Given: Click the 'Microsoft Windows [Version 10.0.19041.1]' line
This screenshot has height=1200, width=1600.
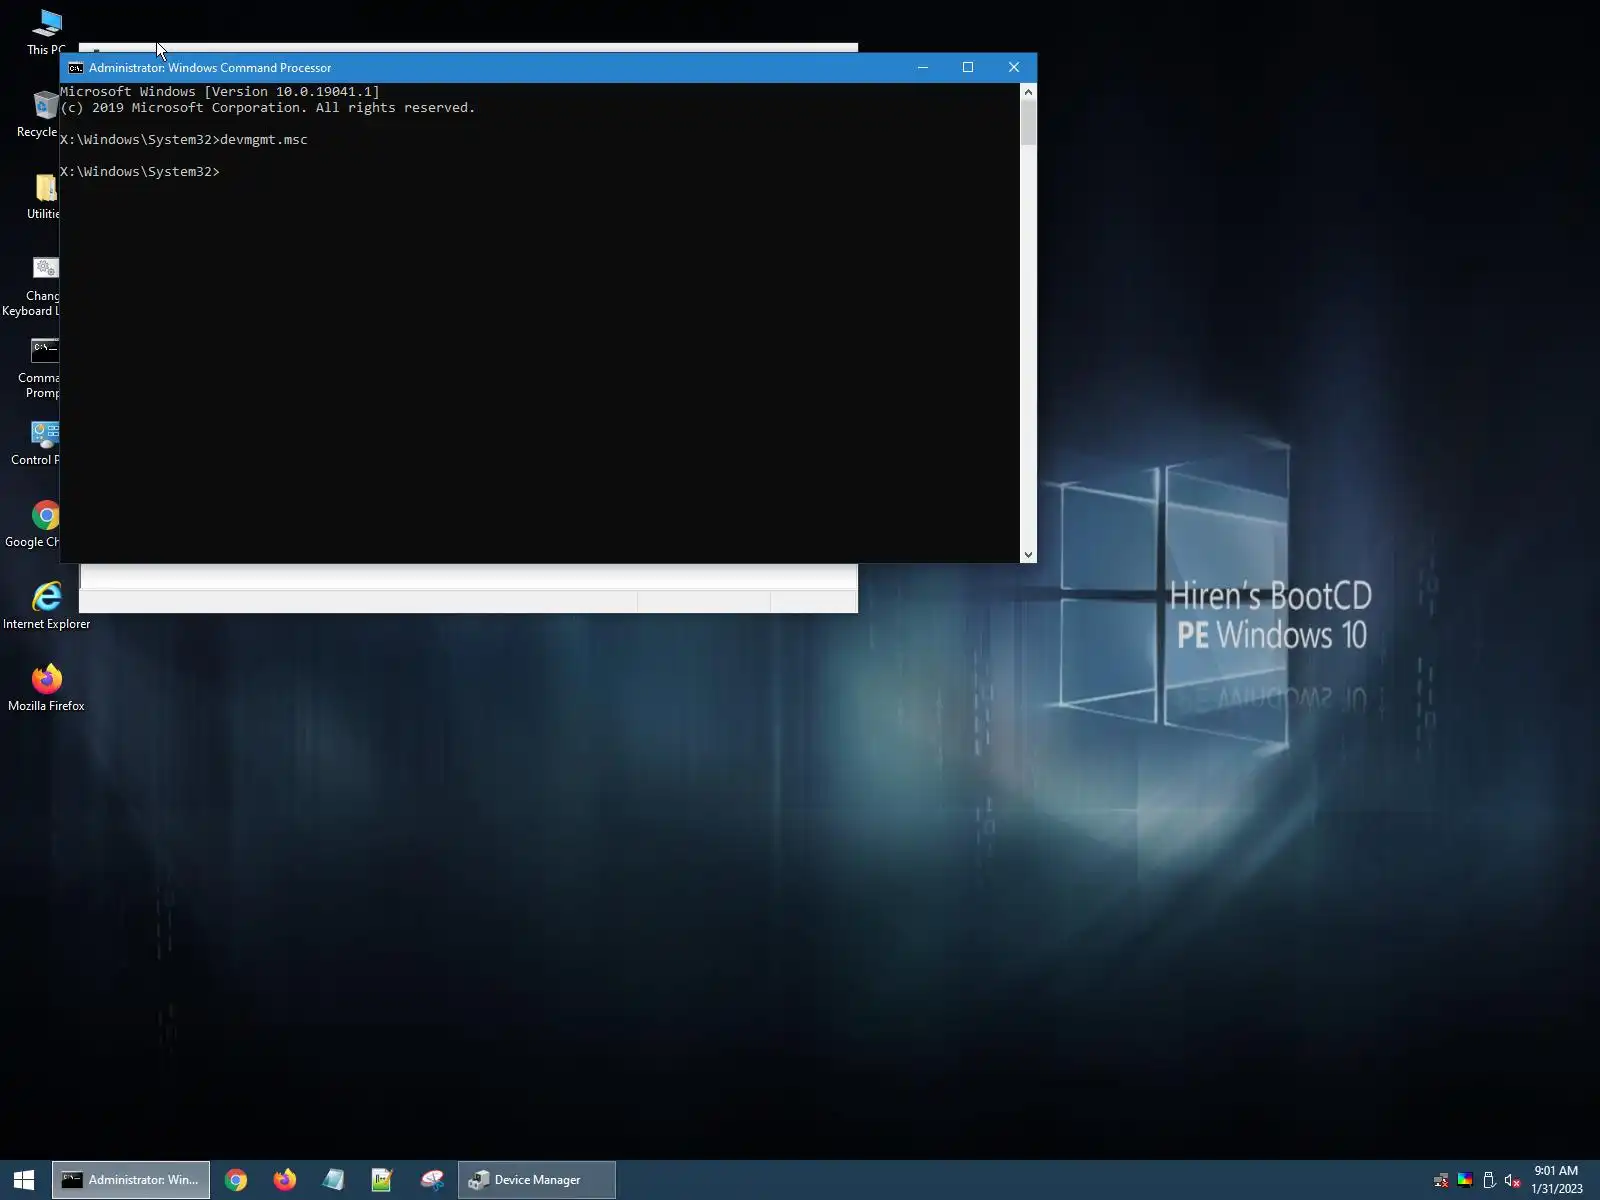Looking at the screenshot, I should [220, 92].
